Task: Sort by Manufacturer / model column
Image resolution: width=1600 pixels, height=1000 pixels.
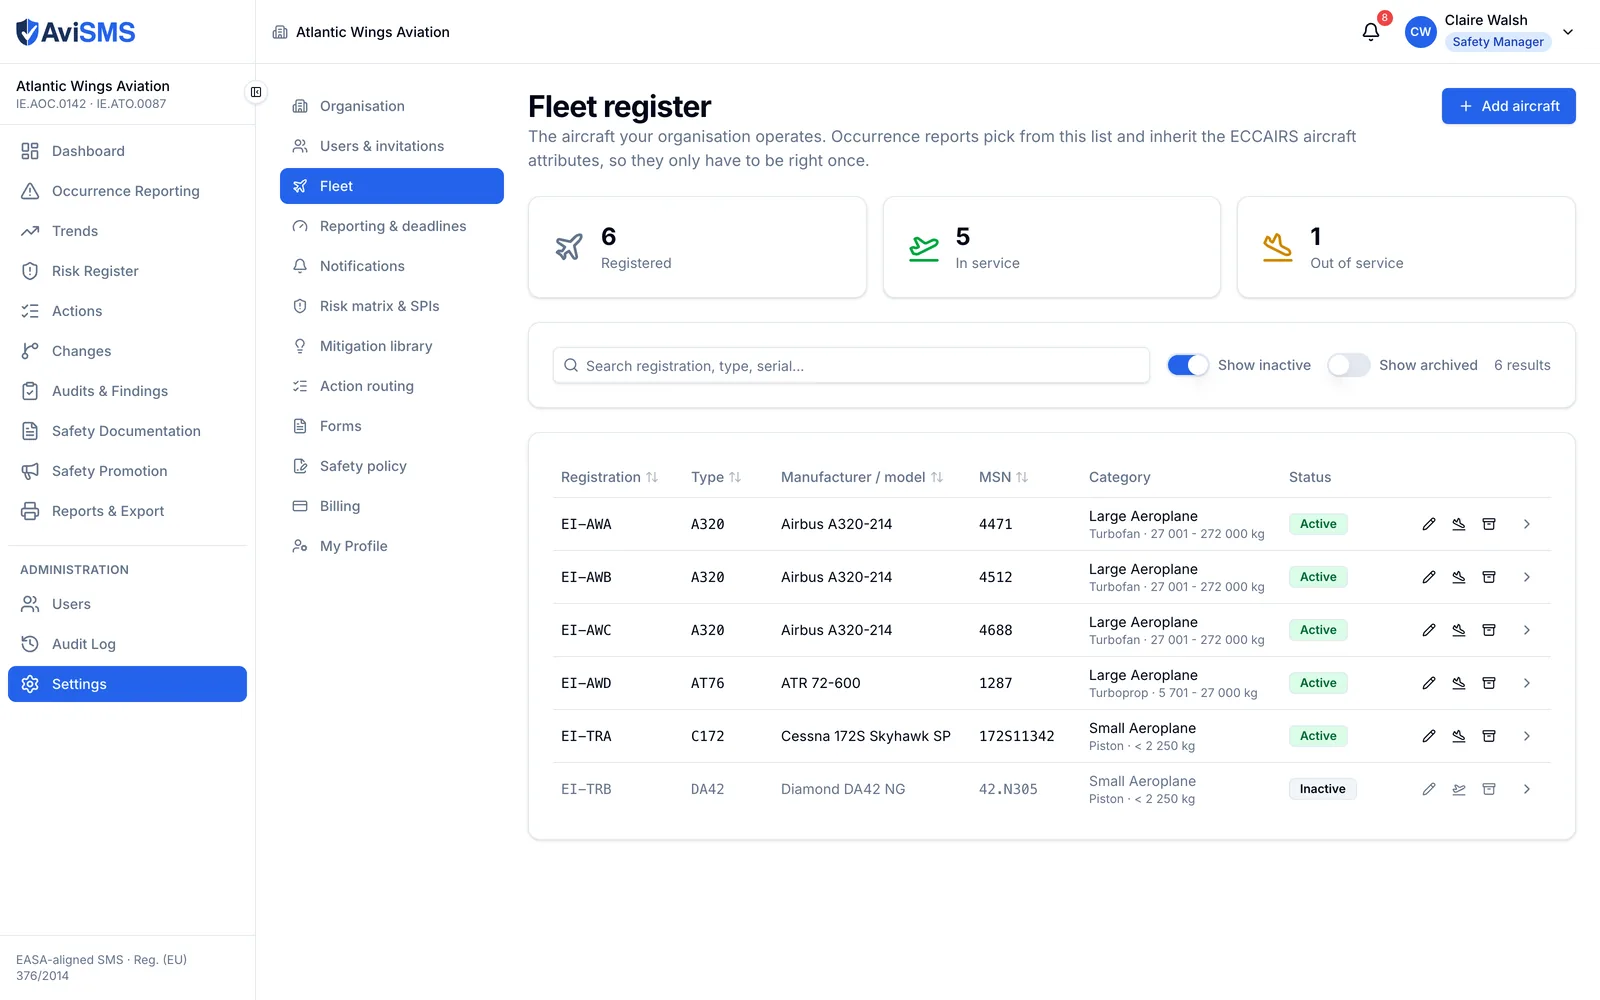Action: (862, 477)
